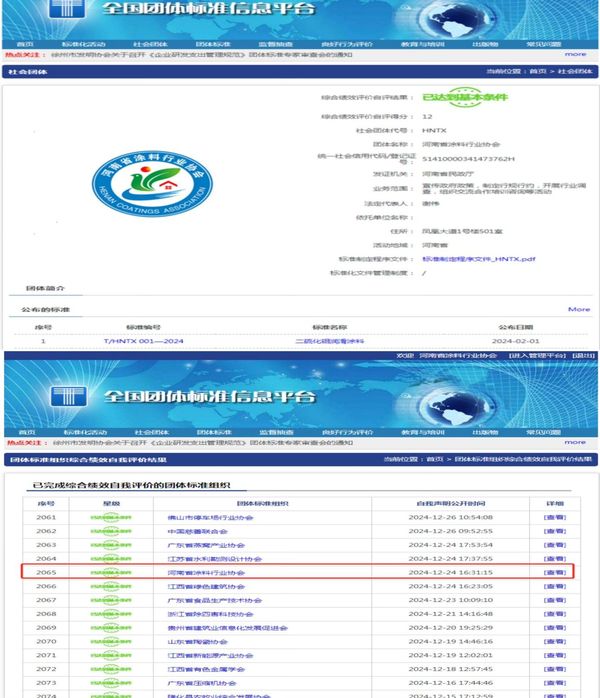
Task: Click the publish date 2024-02-01
Action: click(x=515, y=341)
